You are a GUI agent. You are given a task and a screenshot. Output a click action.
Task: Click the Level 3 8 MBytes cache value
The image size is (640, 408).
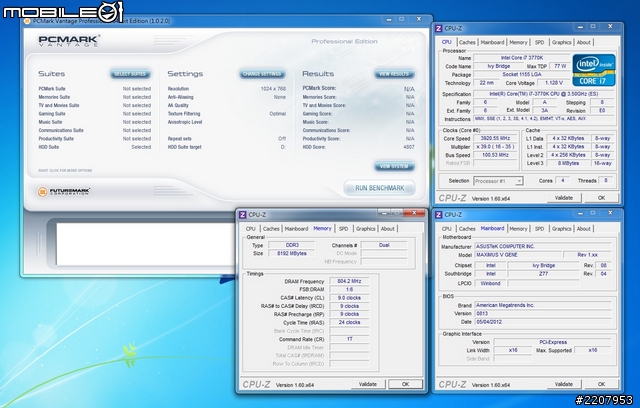coord(568,163)
